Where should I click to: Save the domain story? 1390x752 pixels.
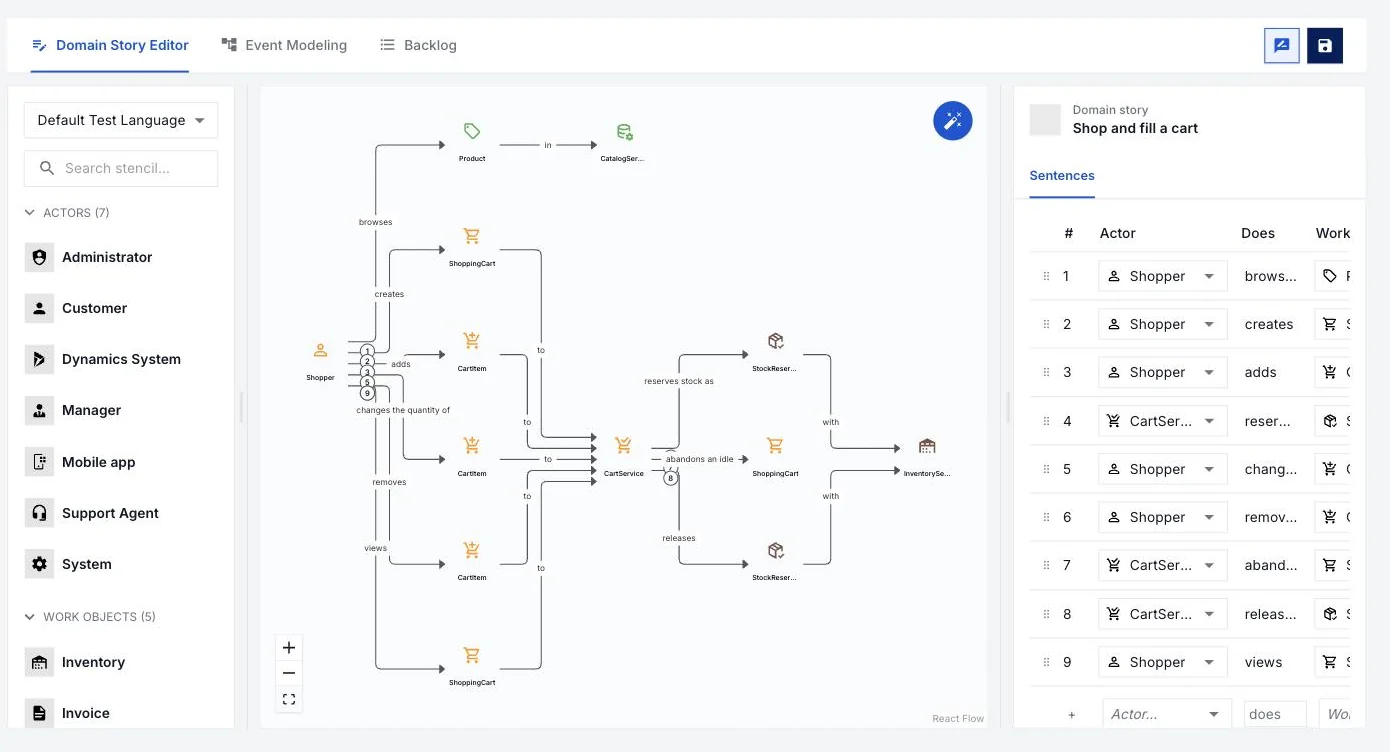(x=1325, y=45)
